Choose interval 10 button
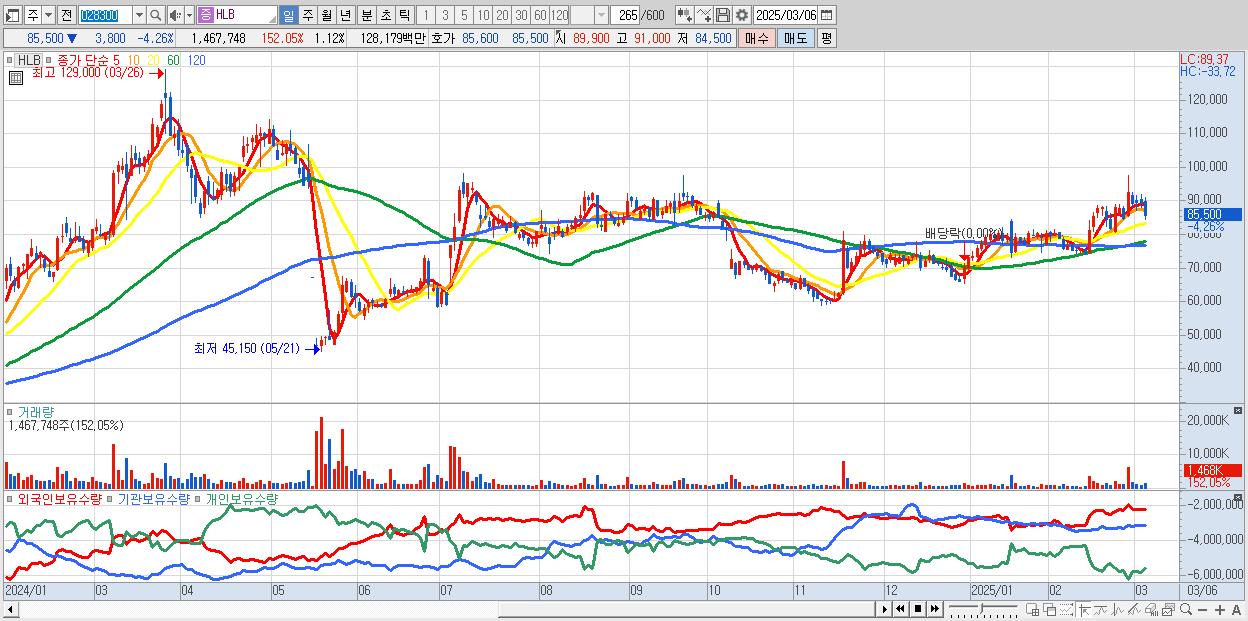The image size is (1248, 621). (x=483, y=15)
